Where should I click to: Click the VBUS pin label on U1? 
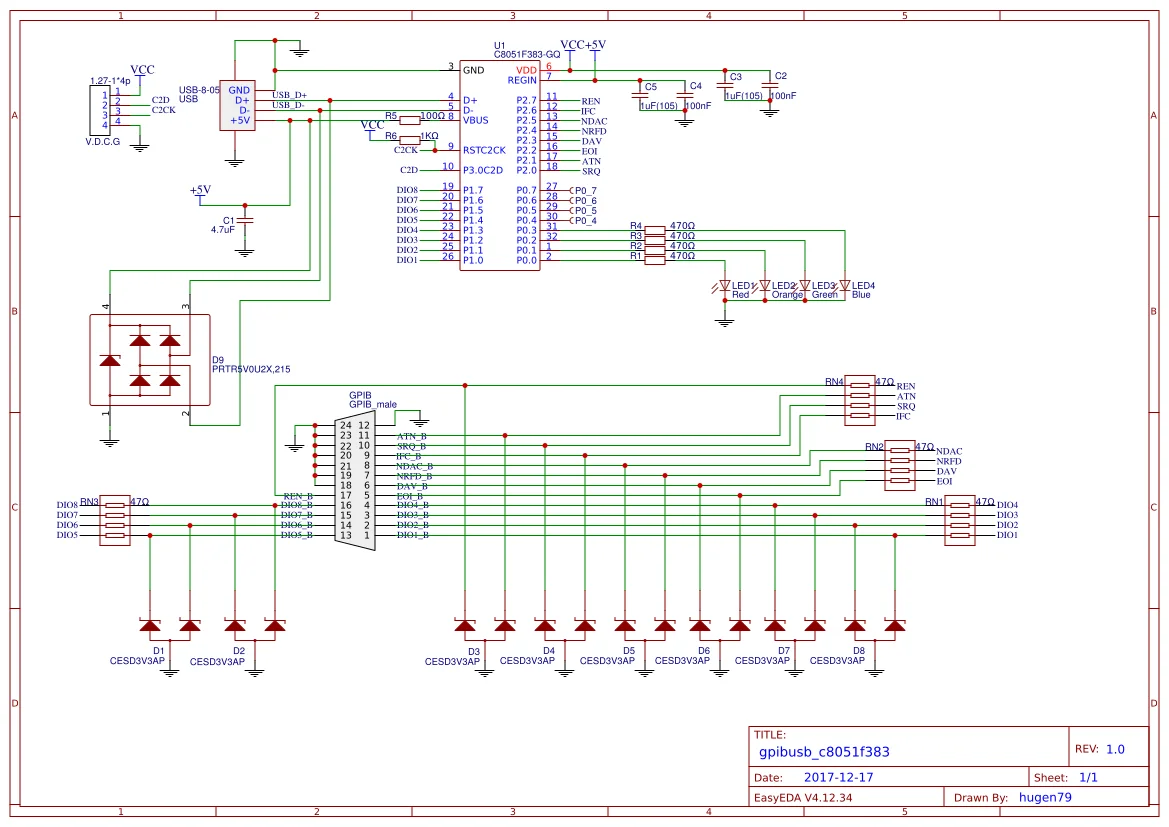coord(476,120)
